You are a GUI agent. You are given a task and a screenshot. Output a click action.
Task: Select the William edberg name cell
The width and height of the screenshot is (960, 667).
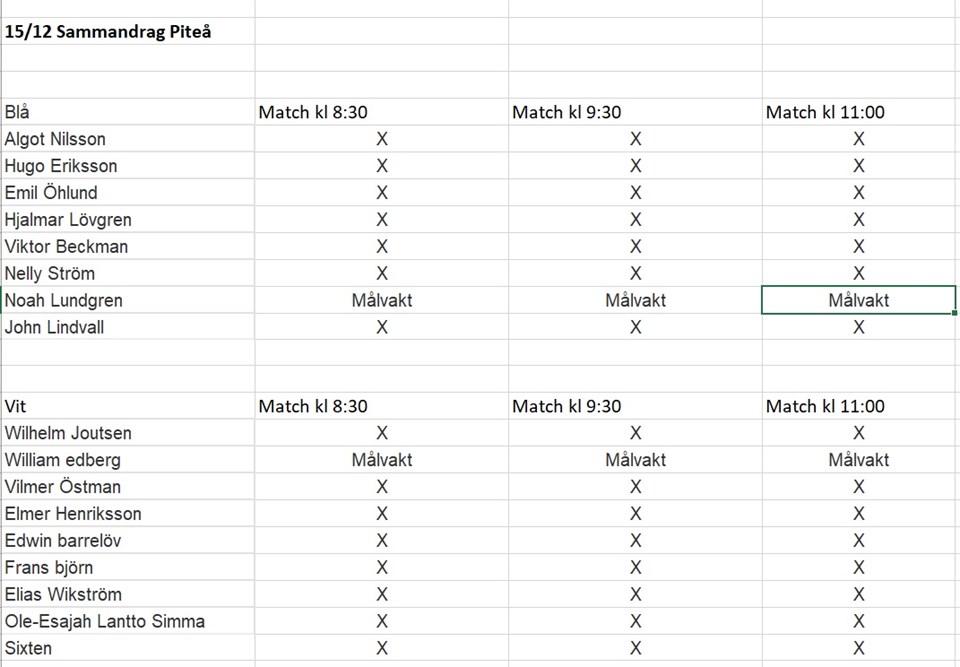63,460
